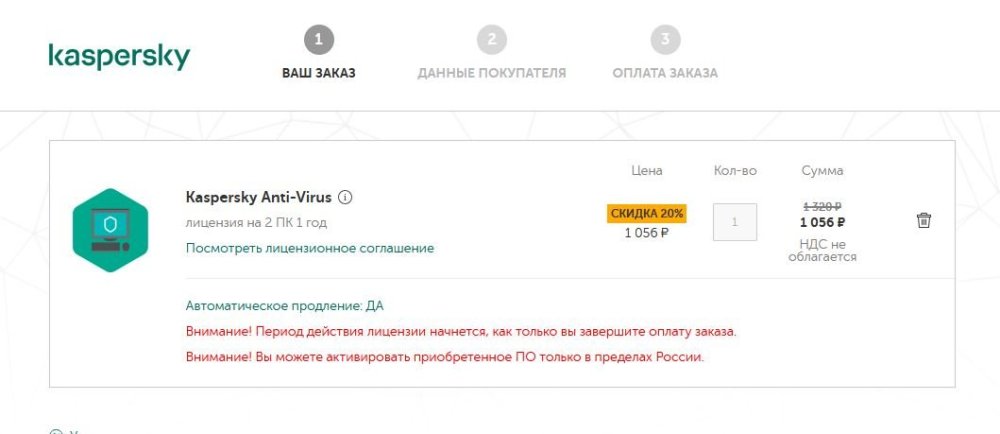This screenshot has width=1000, height=434.
Task: Click the quantity input field
Action: 735,222
